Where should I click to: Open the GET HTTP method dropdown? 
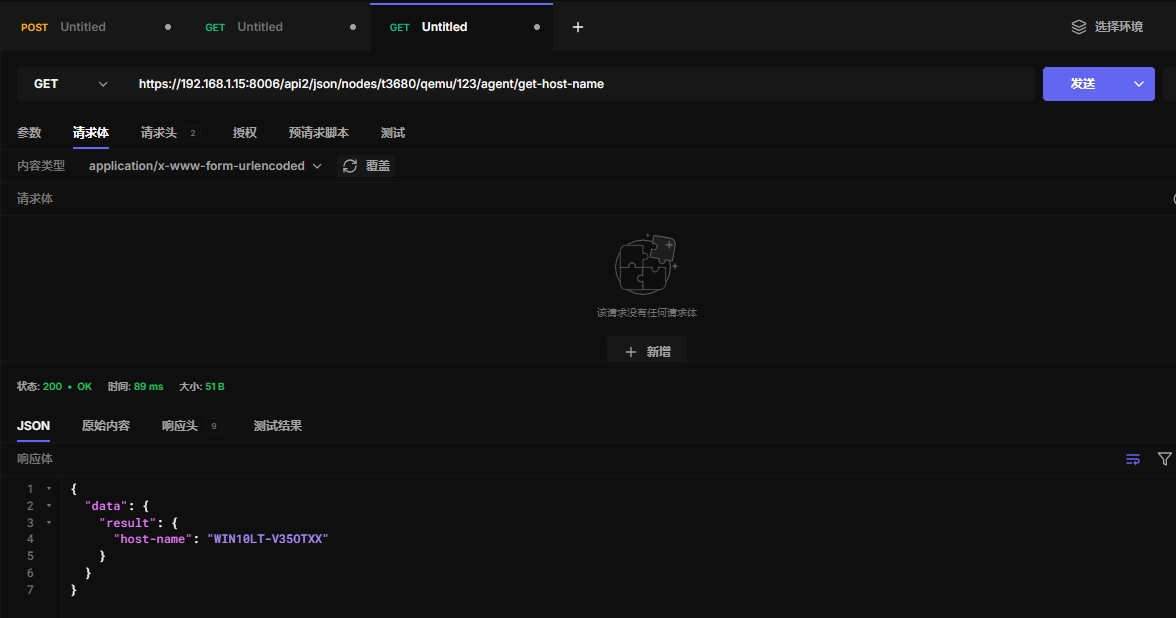(70, 84)
